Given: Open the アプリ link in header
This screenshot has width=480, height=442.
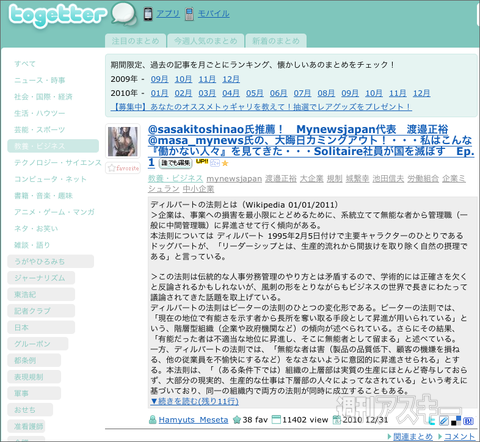Looking at the screenshot, I should [x=168, y=14].
